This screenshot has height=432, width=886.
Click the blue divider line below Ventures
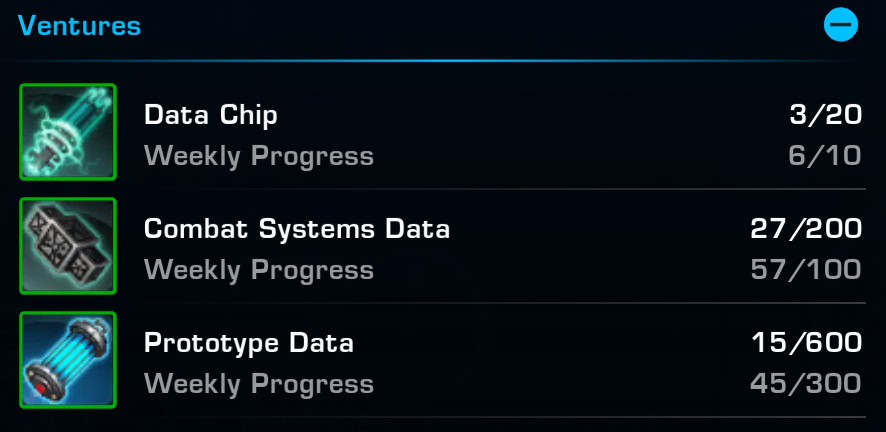[434, 60]
